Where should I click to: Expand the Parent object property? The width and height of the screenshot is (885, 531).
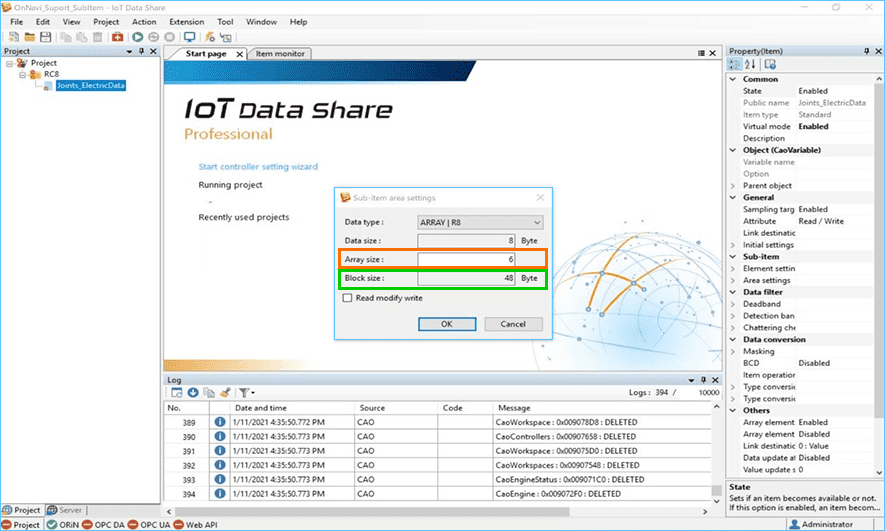(733, 186)
